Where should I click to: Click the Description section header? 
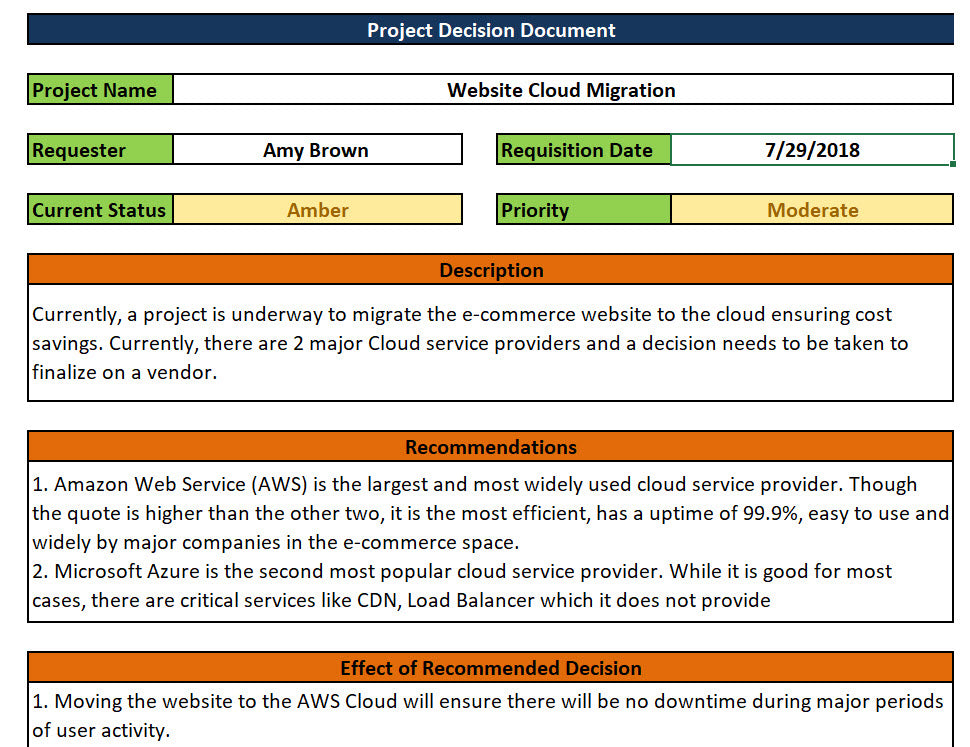(491, 270)
